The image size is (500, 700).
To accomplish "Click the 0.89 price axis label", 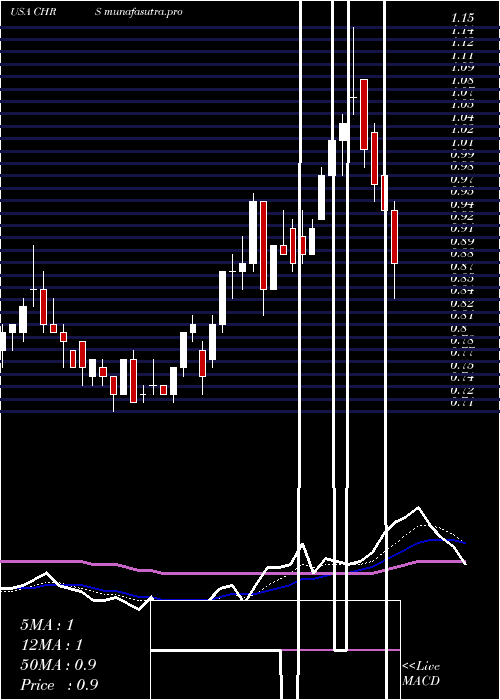I will pyautogui.click(x=462, y=242).
